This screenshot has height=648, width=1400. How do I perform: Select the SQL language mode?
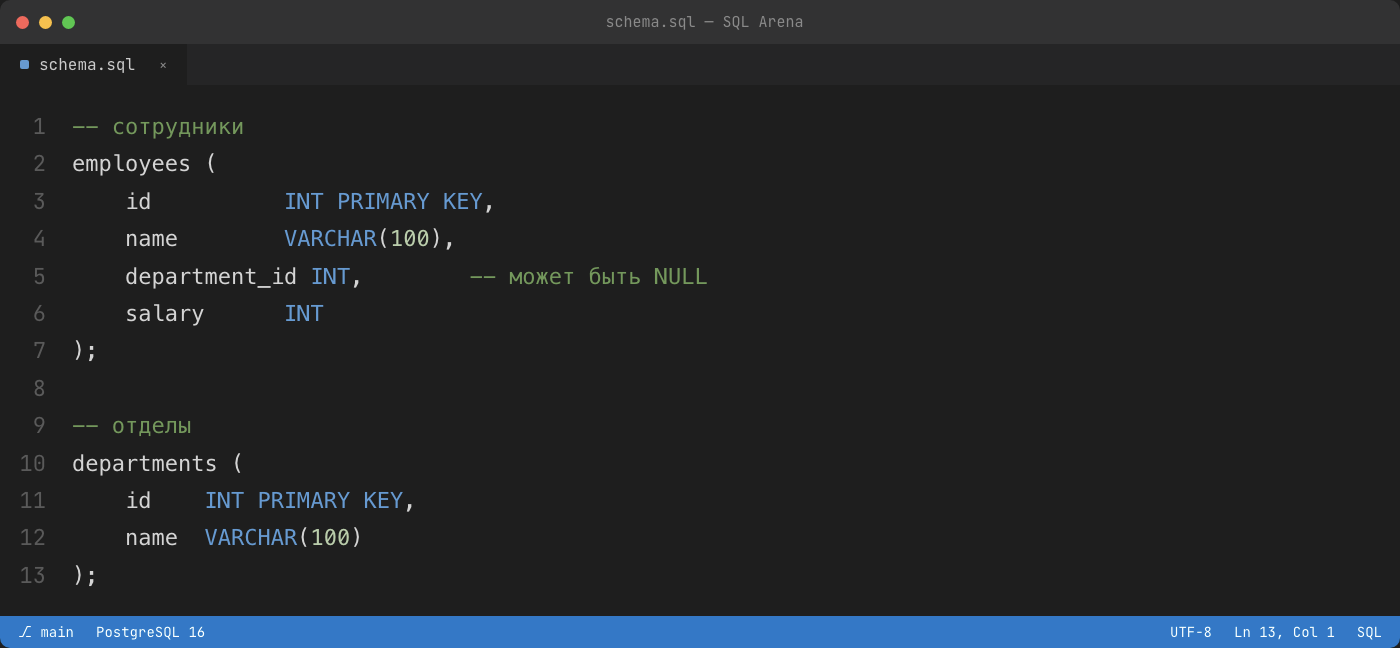[x=1369, y=632]
